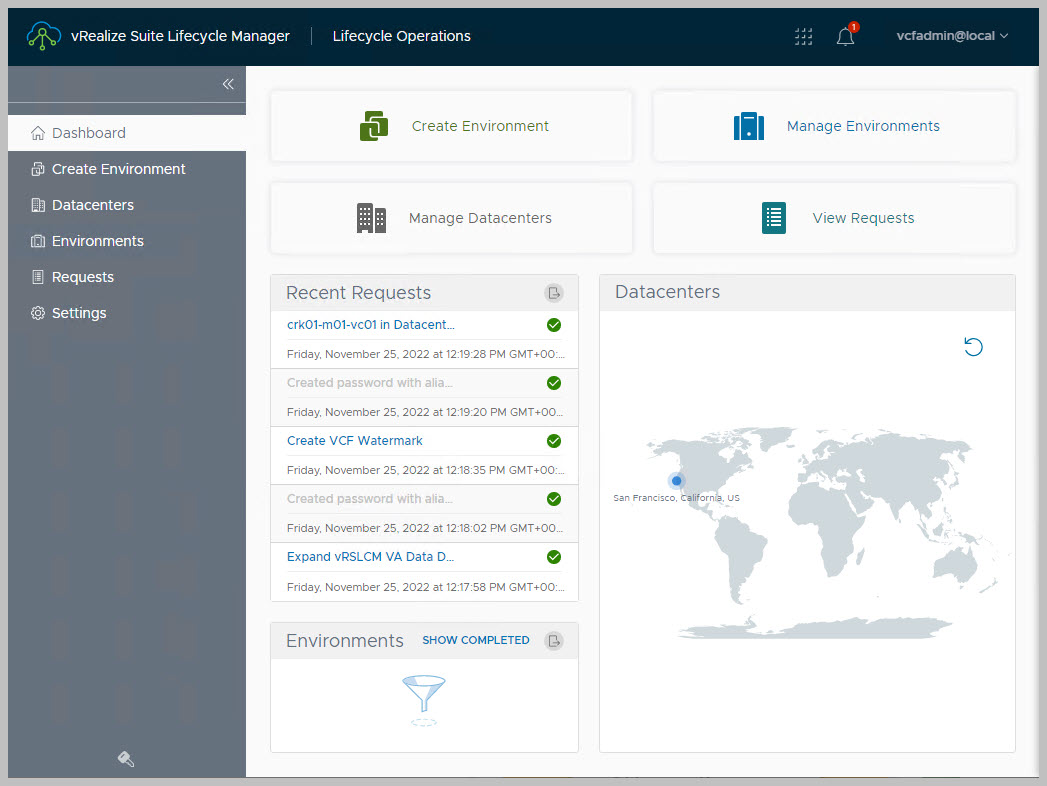Go to Requests in sidebar menu
The width and height of the screenshot is (1047, 786).
[82, 277]
